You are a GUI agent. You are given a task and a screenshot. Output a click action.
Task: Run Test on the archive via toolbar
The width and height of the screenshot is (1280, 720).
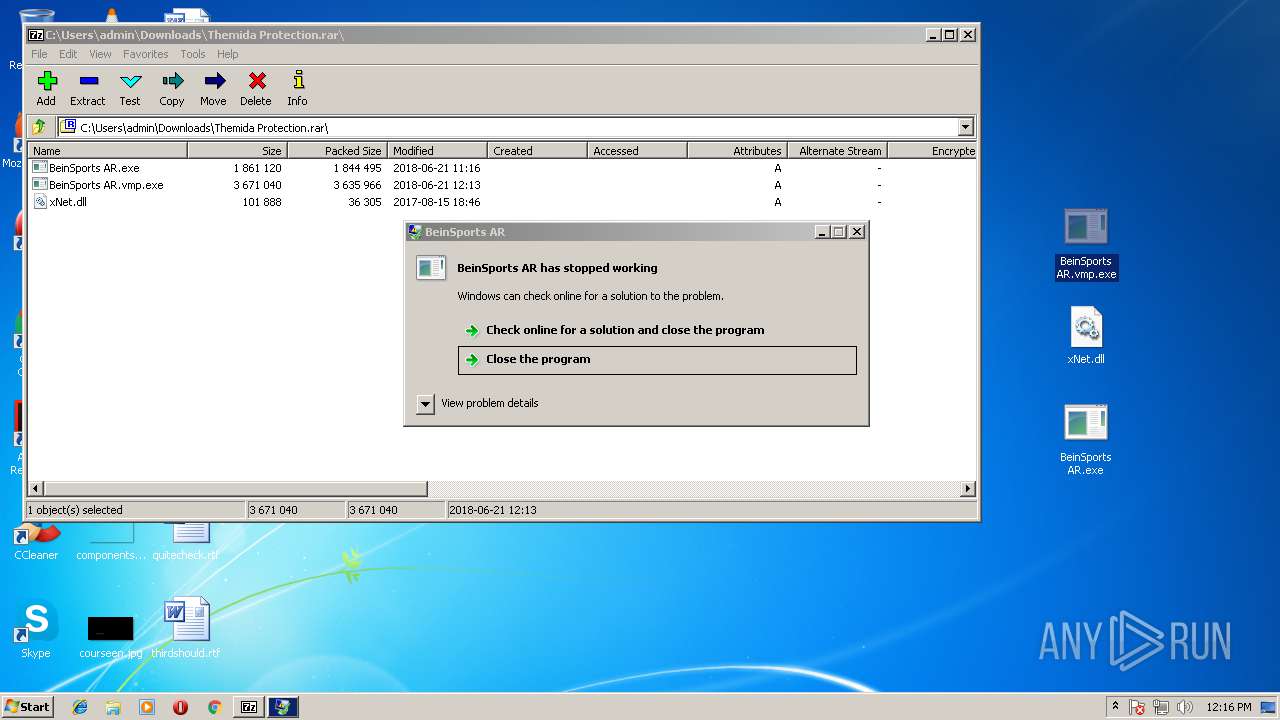pyautogui.click(x=130, y=88)
